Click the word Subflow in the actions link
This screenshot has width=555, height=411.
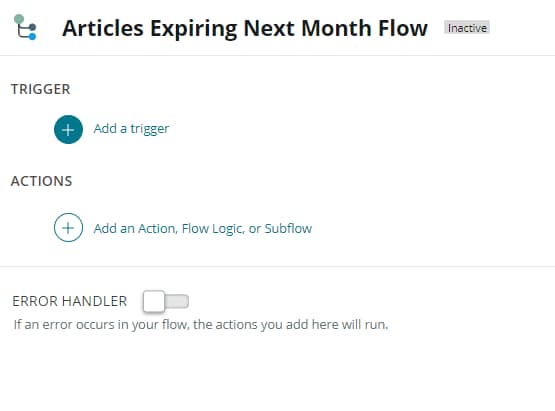pyautogui.click(x=288, y=229)
